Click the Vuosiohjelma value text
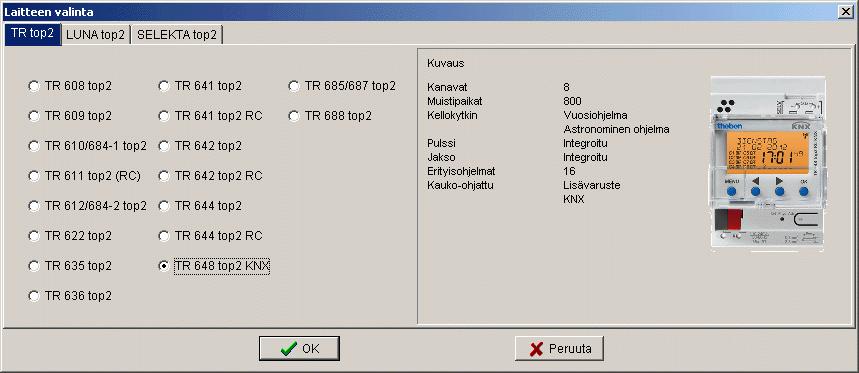Screen dimensions: 859x373 (595, 116)
